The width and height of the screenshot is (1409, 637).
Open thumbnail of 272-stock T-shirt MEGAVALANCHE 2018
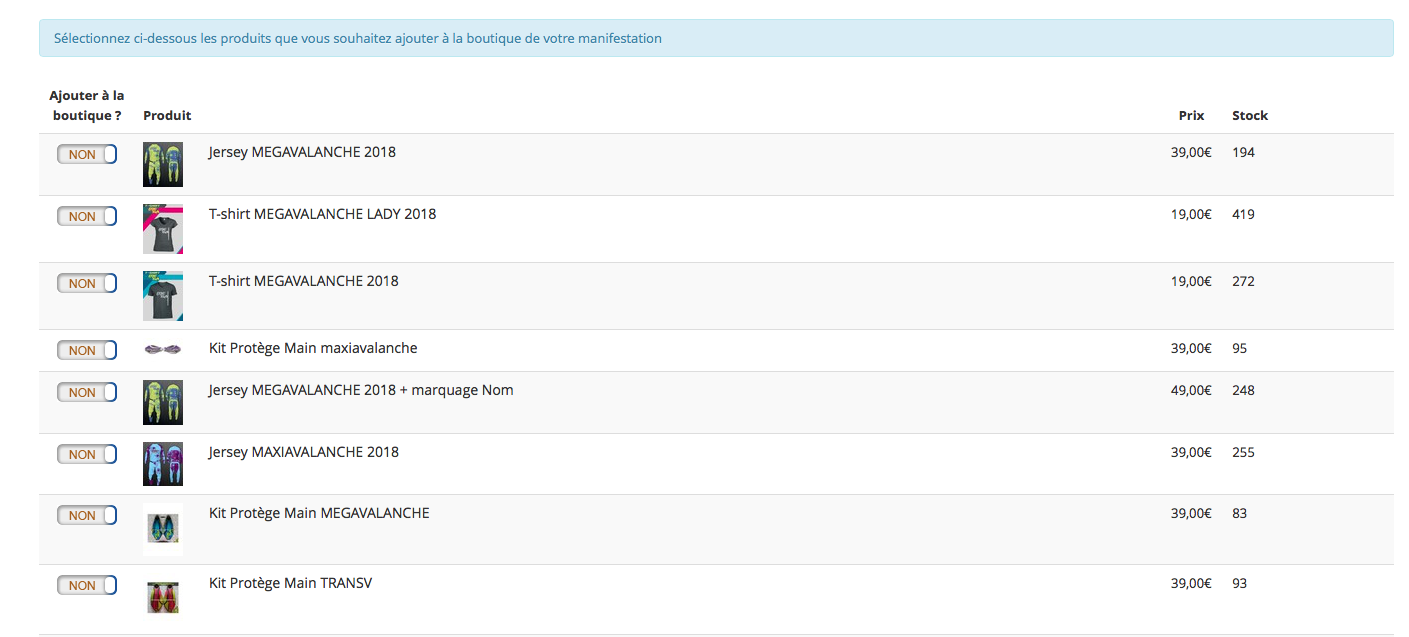[163, 296]
